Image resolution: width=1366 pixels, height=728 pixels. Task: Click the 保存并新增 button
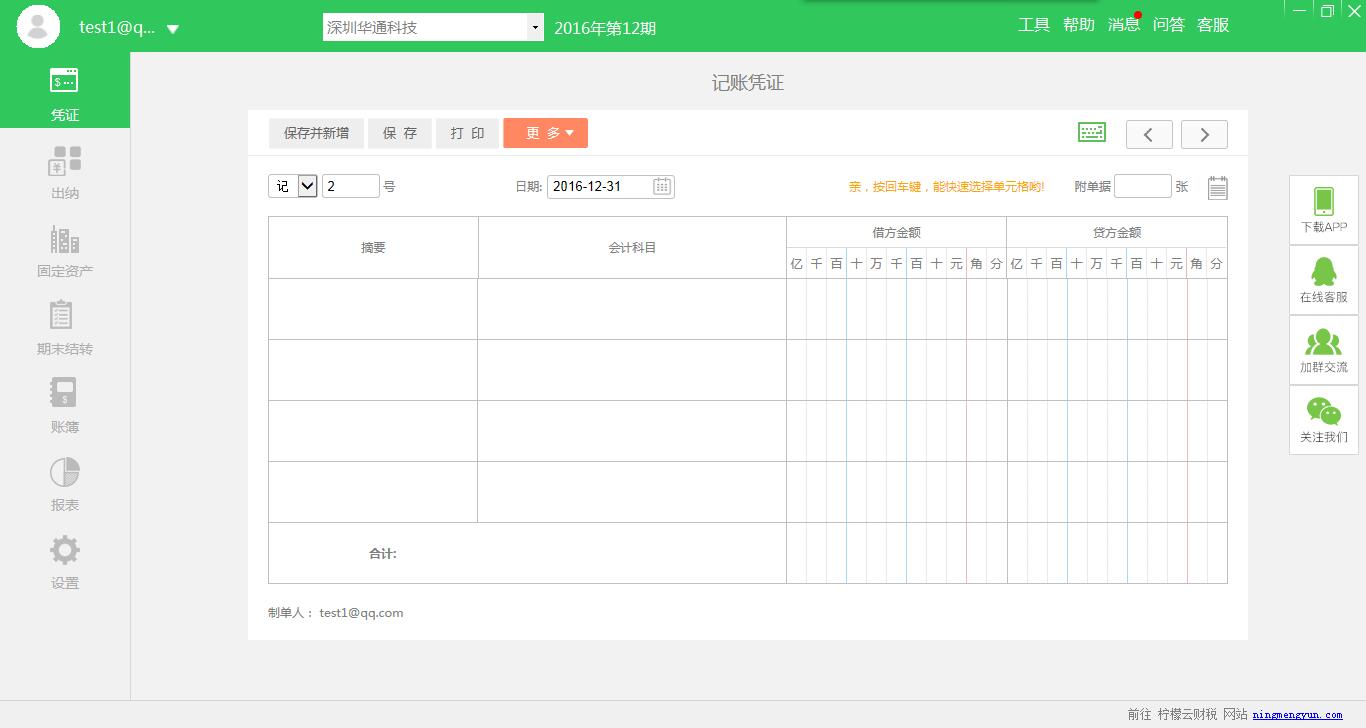tap(316, 132)
